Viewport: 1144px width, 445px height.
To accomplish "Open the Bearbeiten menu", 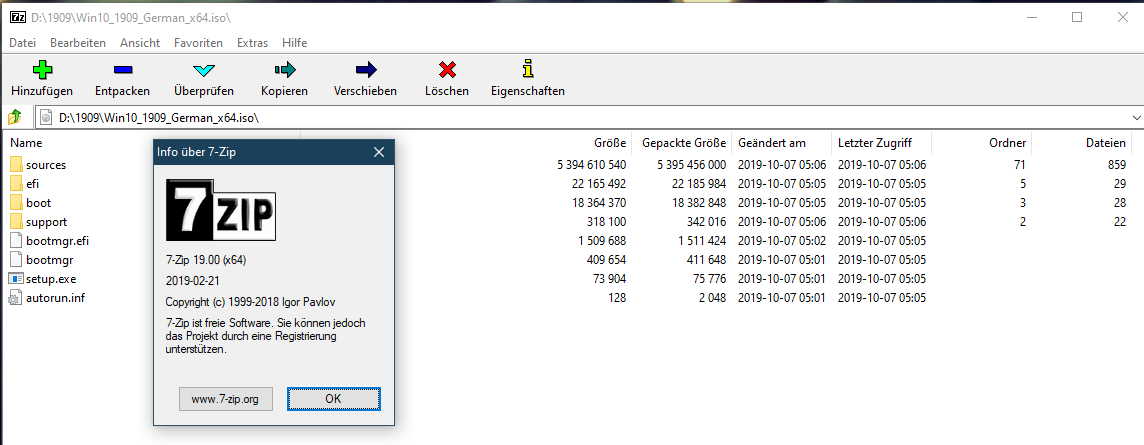I will pyautogui.click(x=78, y=43).
